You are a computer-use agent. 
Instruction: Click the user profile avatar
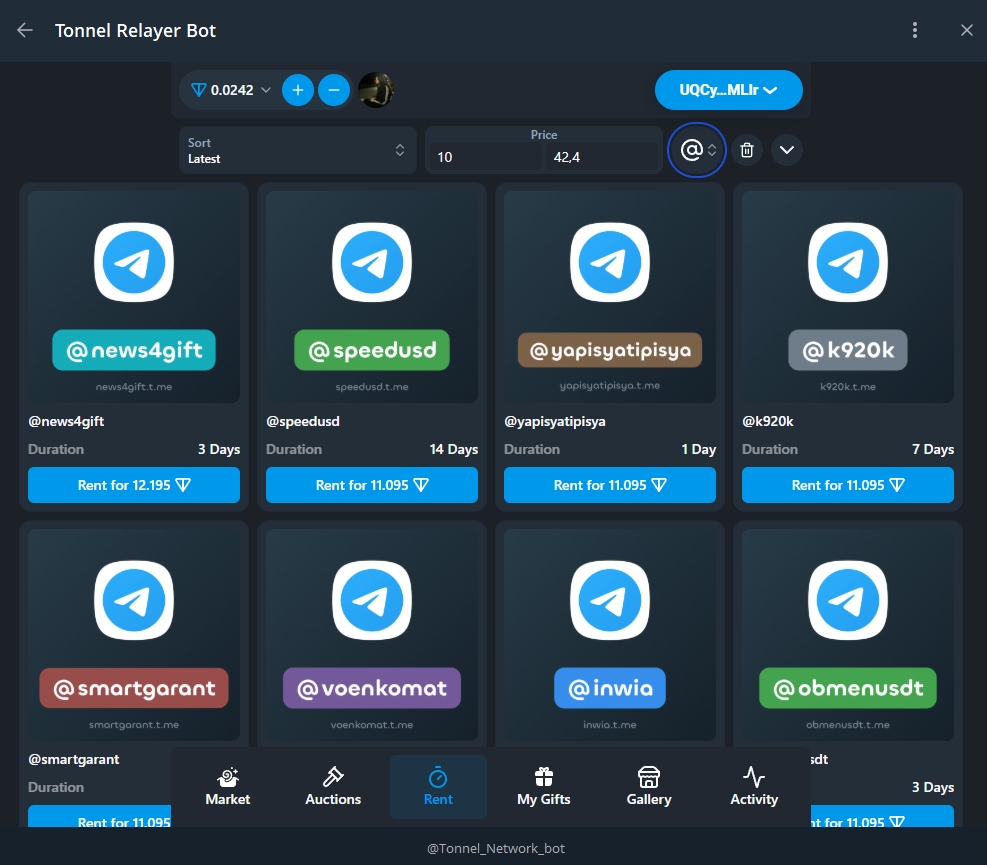click(x=376, y=90)
